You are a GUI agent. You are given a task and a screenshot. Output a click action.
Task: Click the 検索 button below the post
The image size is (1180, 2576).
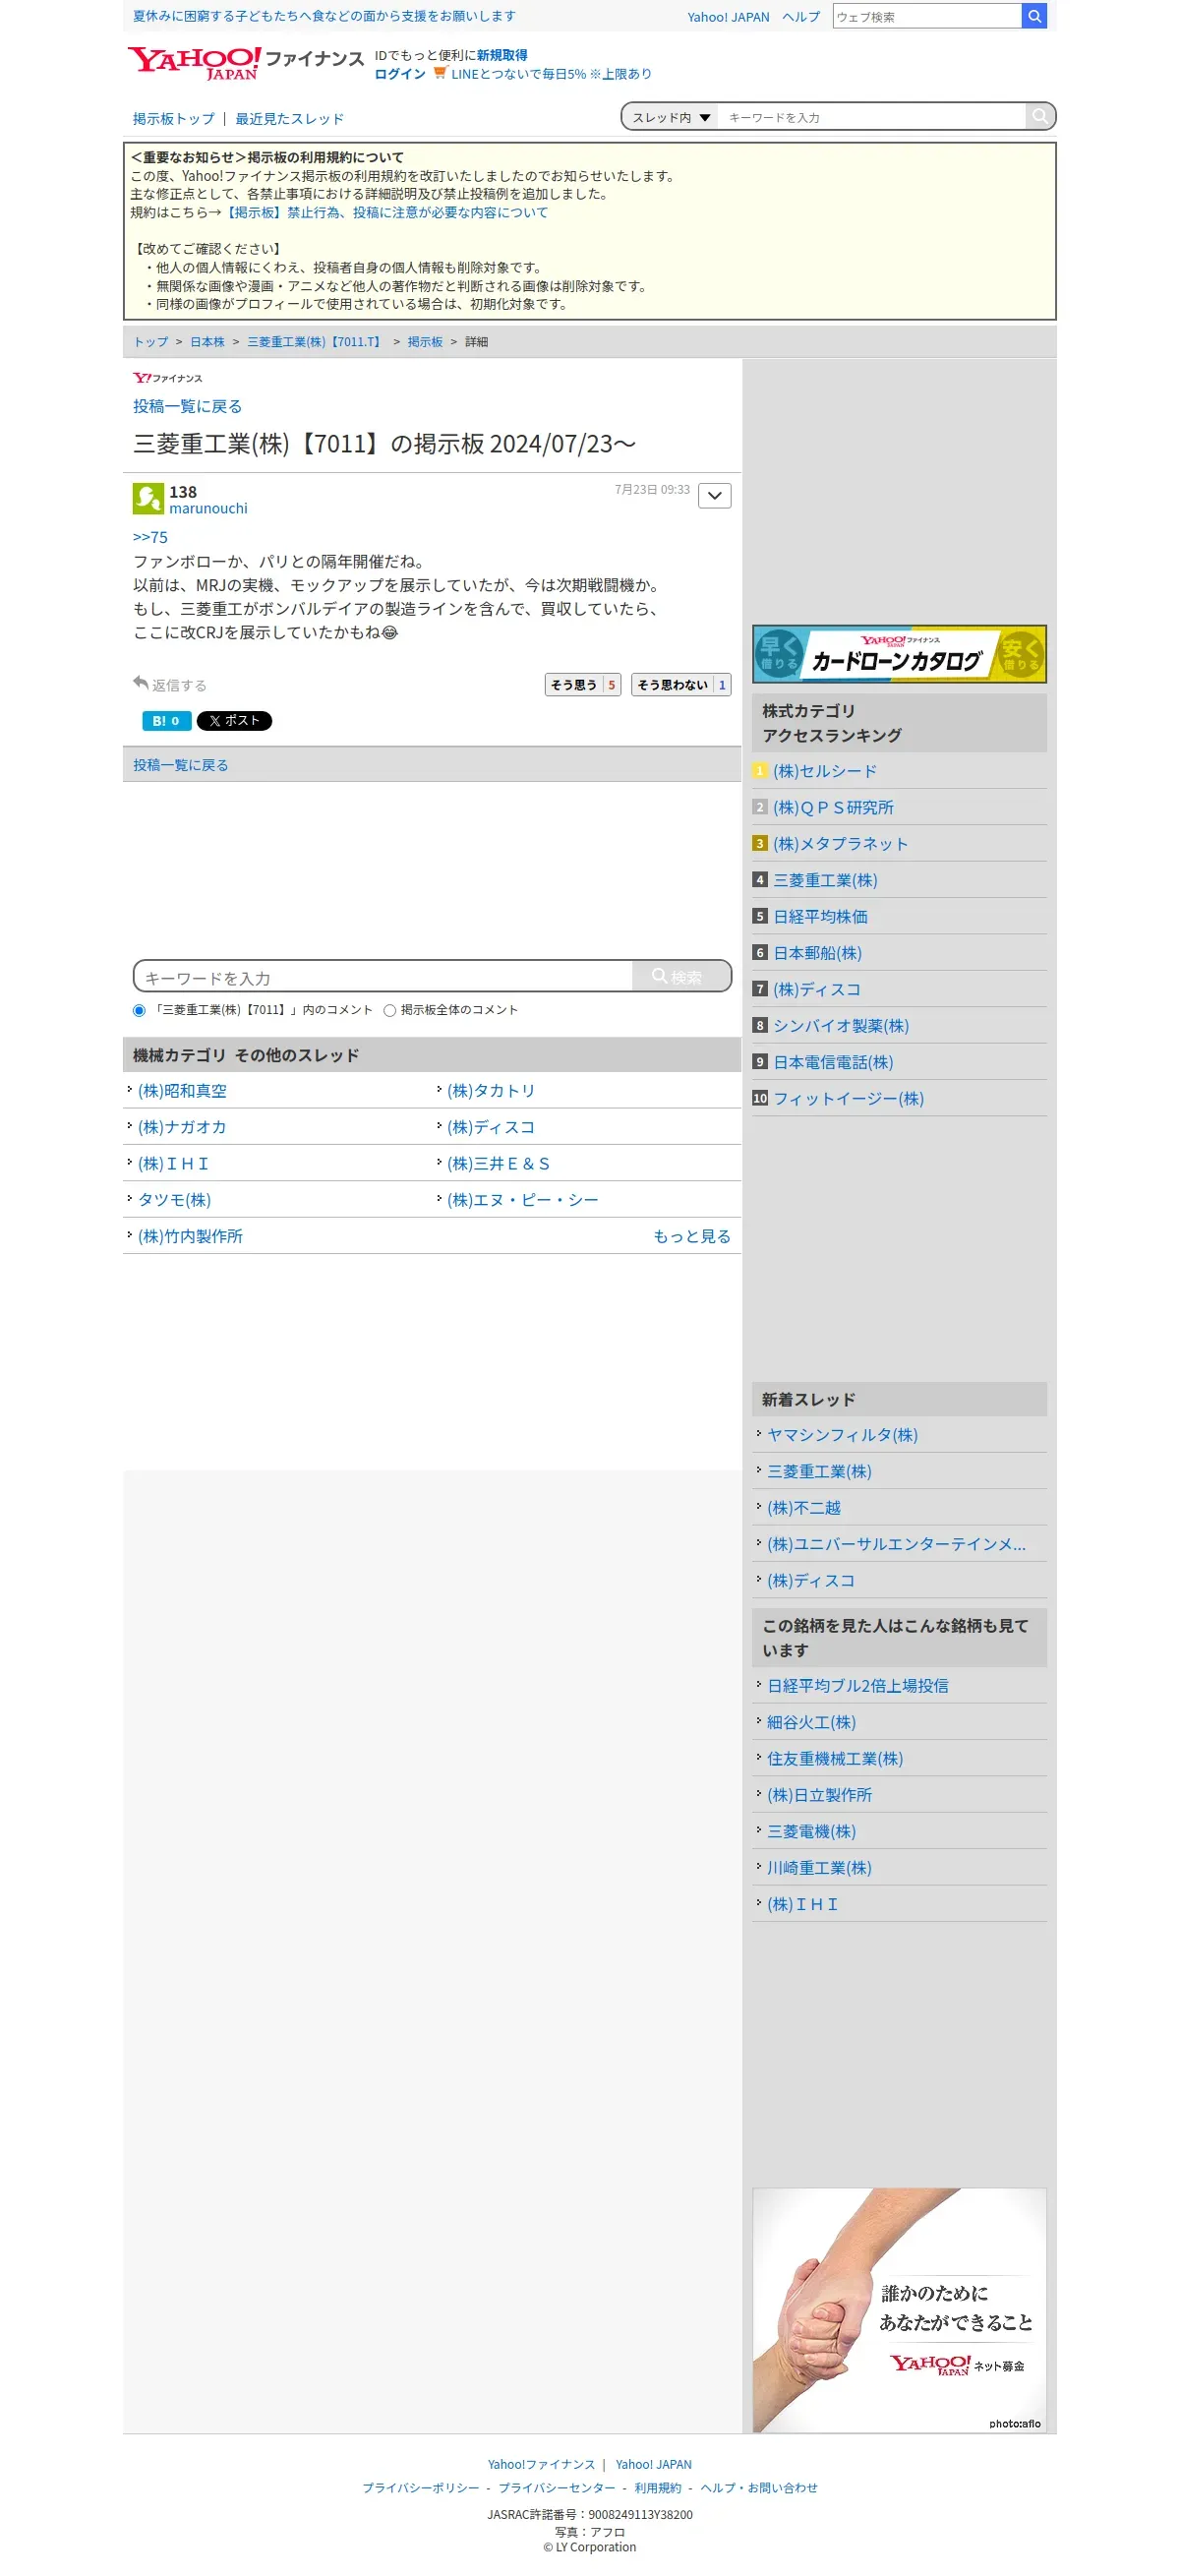point(681,977)
